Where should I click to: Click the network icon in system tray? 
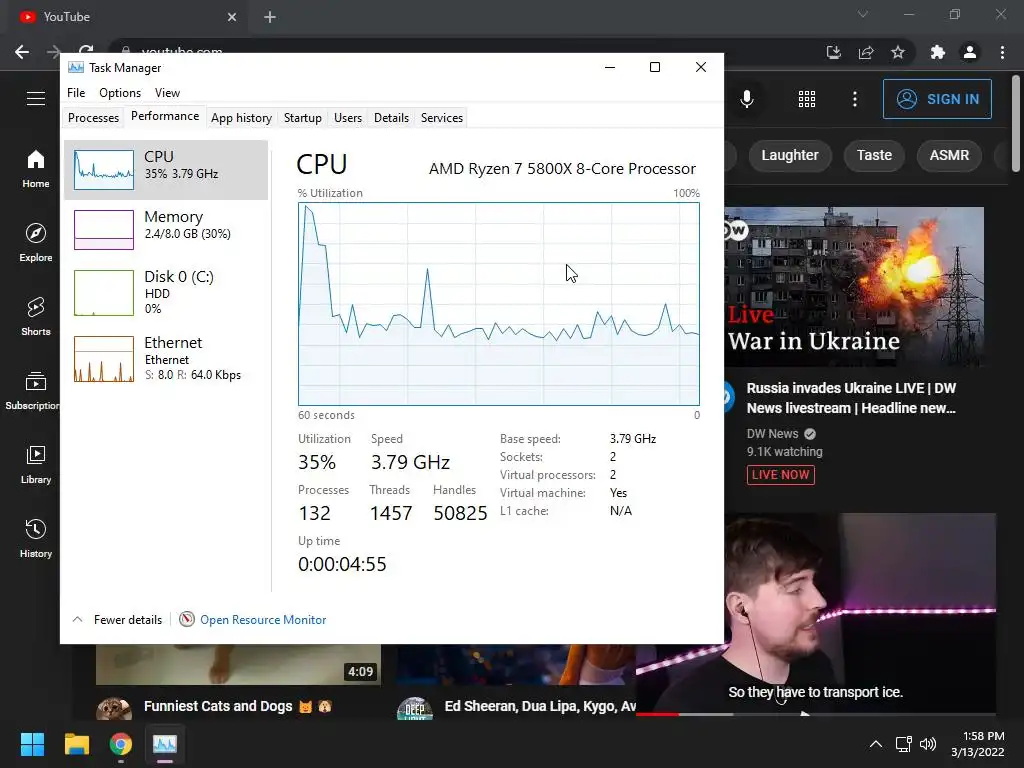(x=904, y=744)
